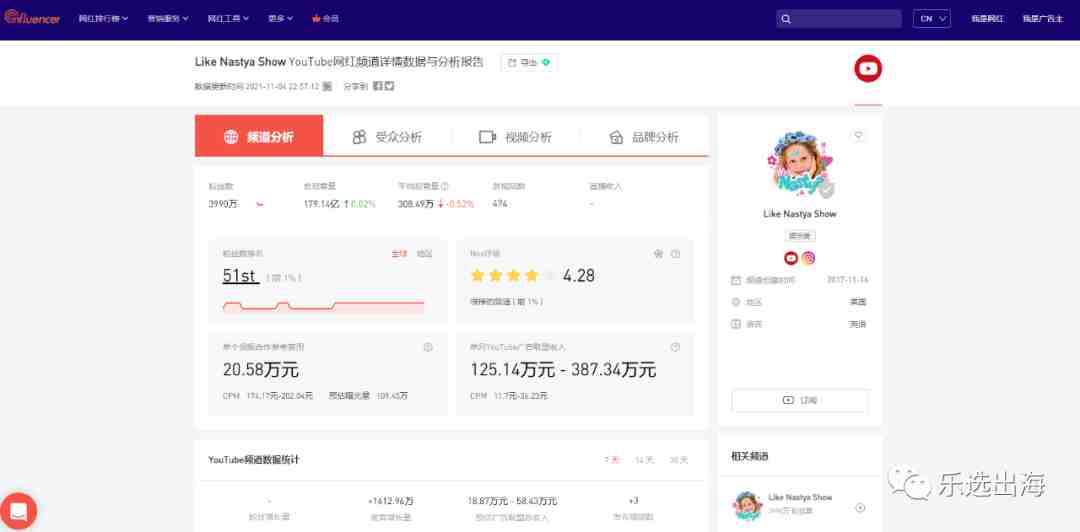This screenshot has width=1080, height=532.
Task: Click the category tag under channel name
Action: (800, 236)
